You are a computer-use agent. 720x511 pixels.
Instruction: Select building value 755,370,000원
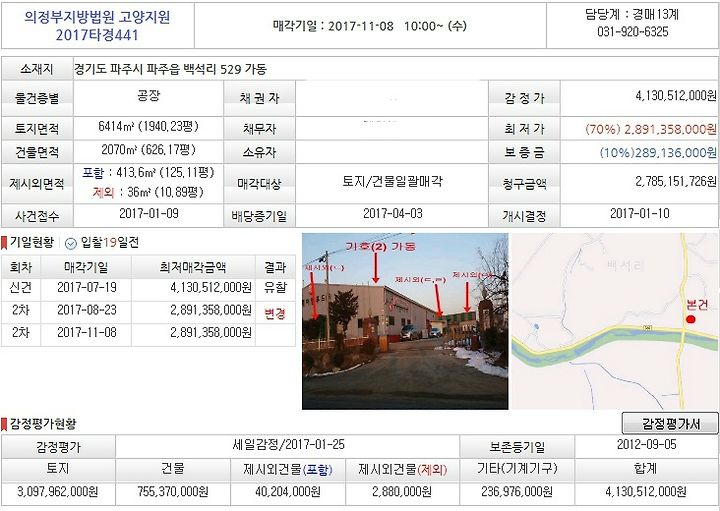(173, 492)
